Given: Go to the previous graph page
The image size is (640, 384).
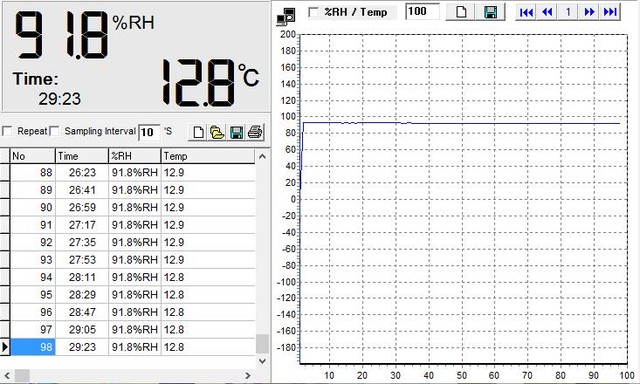Looking at the screenshot, I should (547, 12).
